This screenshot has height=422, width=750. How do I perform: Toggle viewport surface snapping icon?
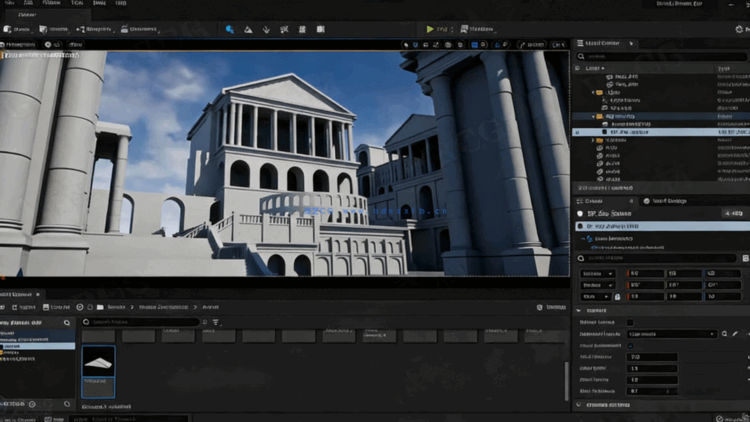460,44
